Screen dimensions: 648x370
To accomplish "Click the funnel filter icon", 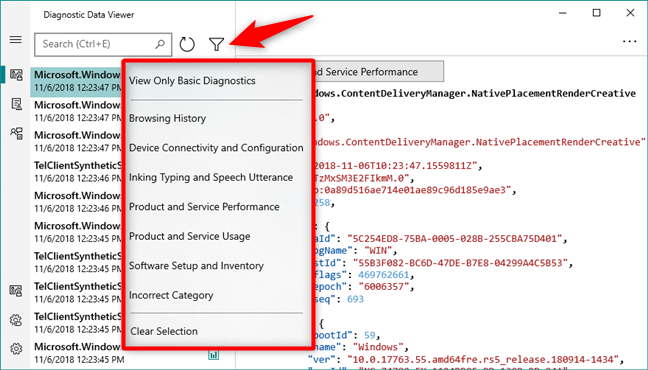I will [216, 44].
